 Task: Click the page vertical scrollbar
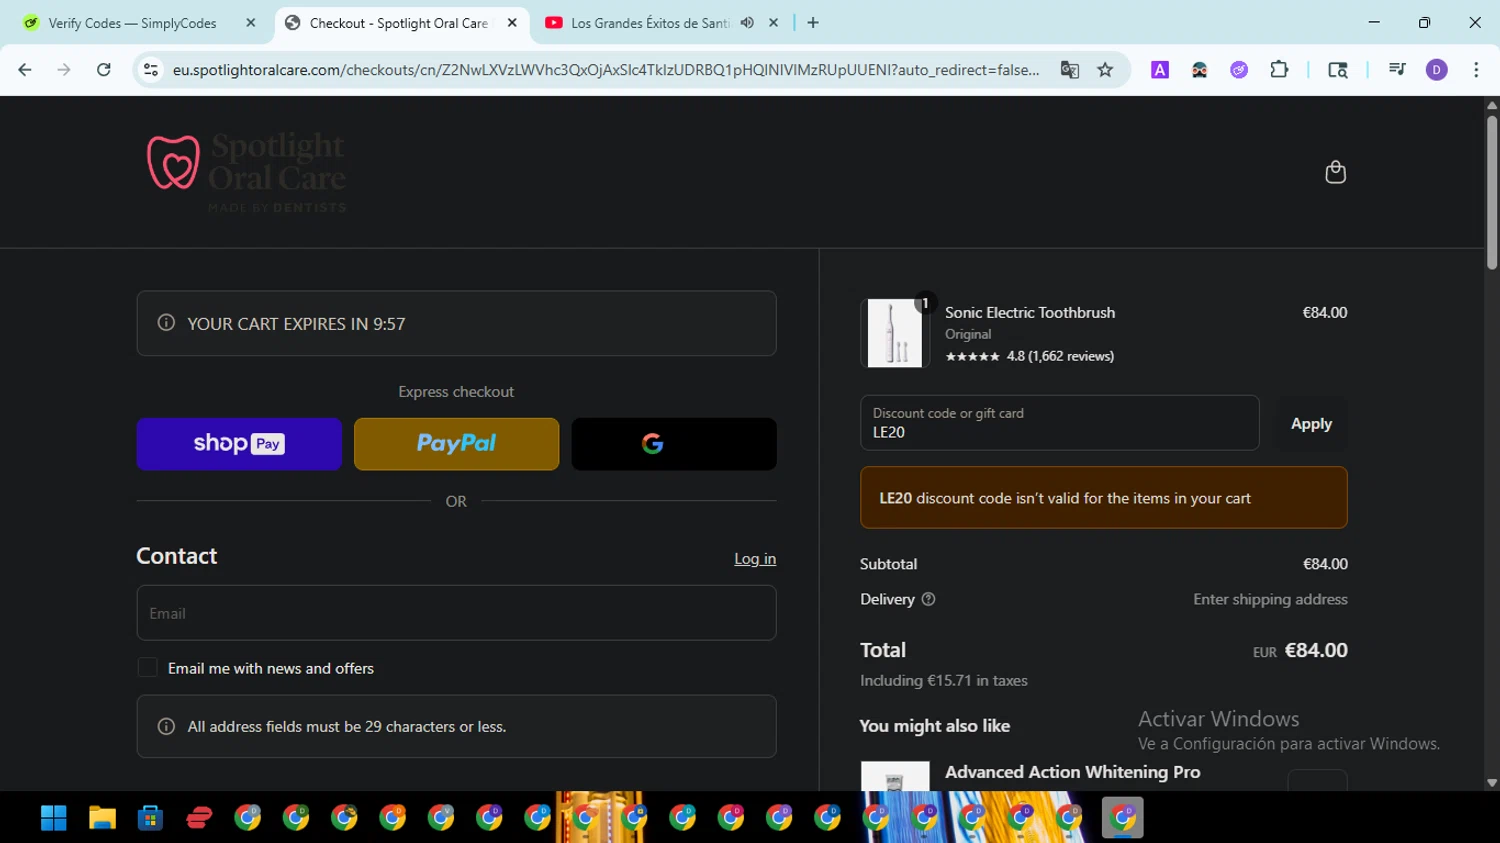coord(1492,192)
